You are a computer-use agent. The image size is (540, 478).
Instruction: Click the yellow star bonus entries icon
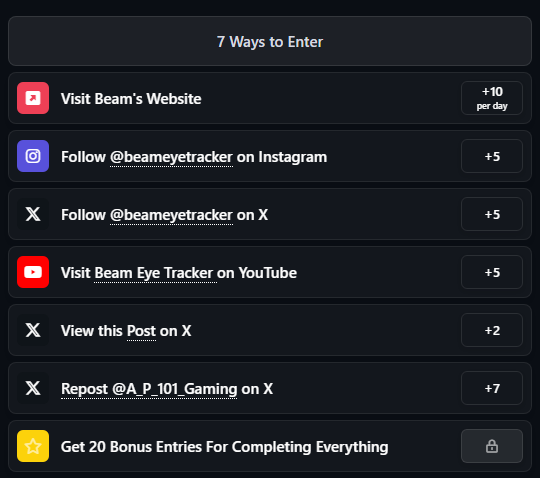tap(33, 446)
